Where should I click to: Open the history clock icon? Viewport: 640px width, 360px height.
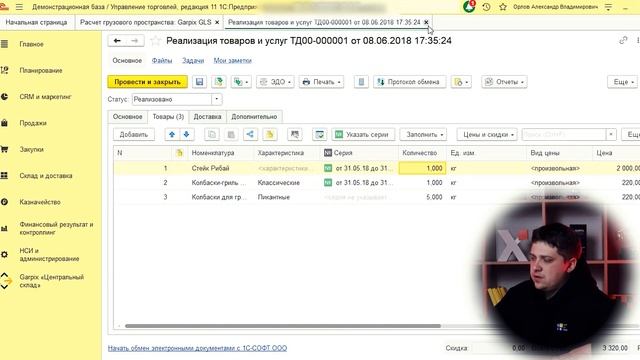[486, 7]
